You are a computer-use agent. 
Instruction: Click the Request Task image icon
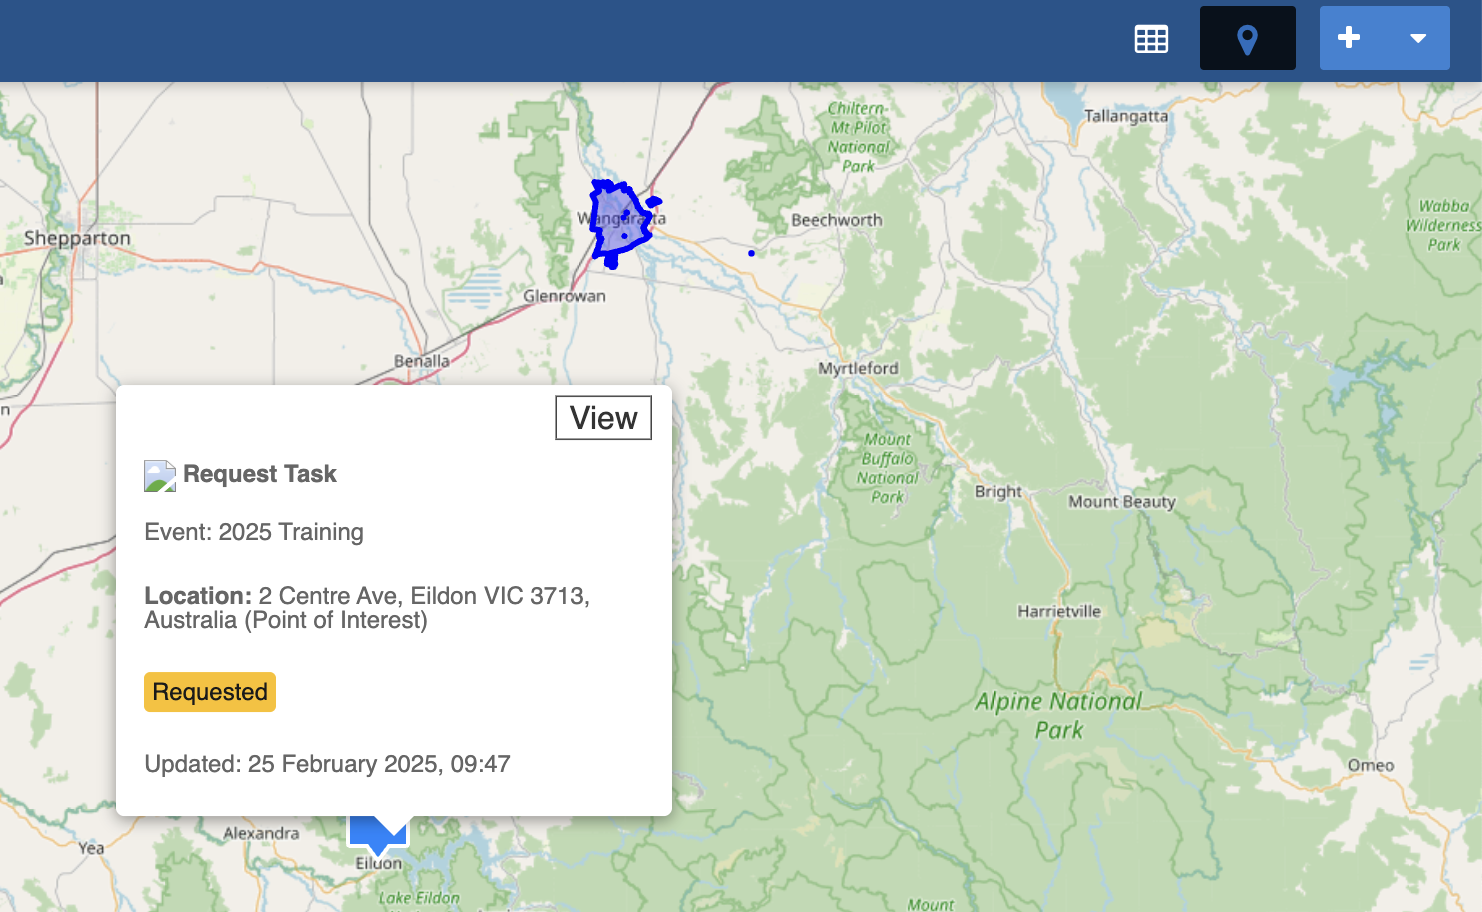coord(160,475)
